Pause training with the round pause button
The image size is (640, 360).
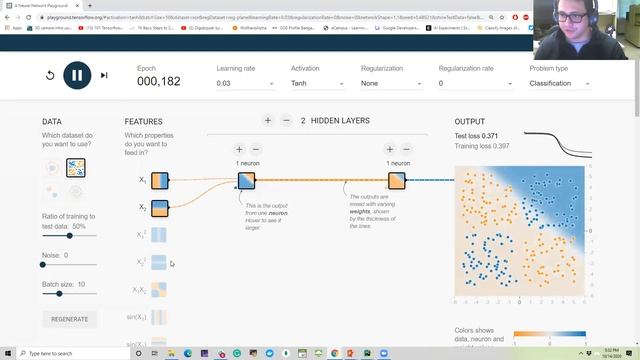[77, 75]
